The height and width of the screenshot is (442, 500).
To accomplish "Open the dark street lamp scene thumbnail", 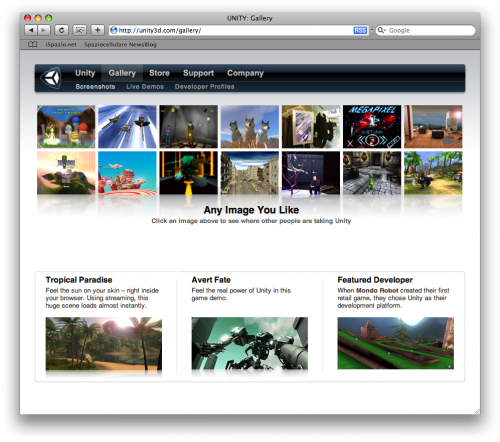I will [x=188, y=127].
